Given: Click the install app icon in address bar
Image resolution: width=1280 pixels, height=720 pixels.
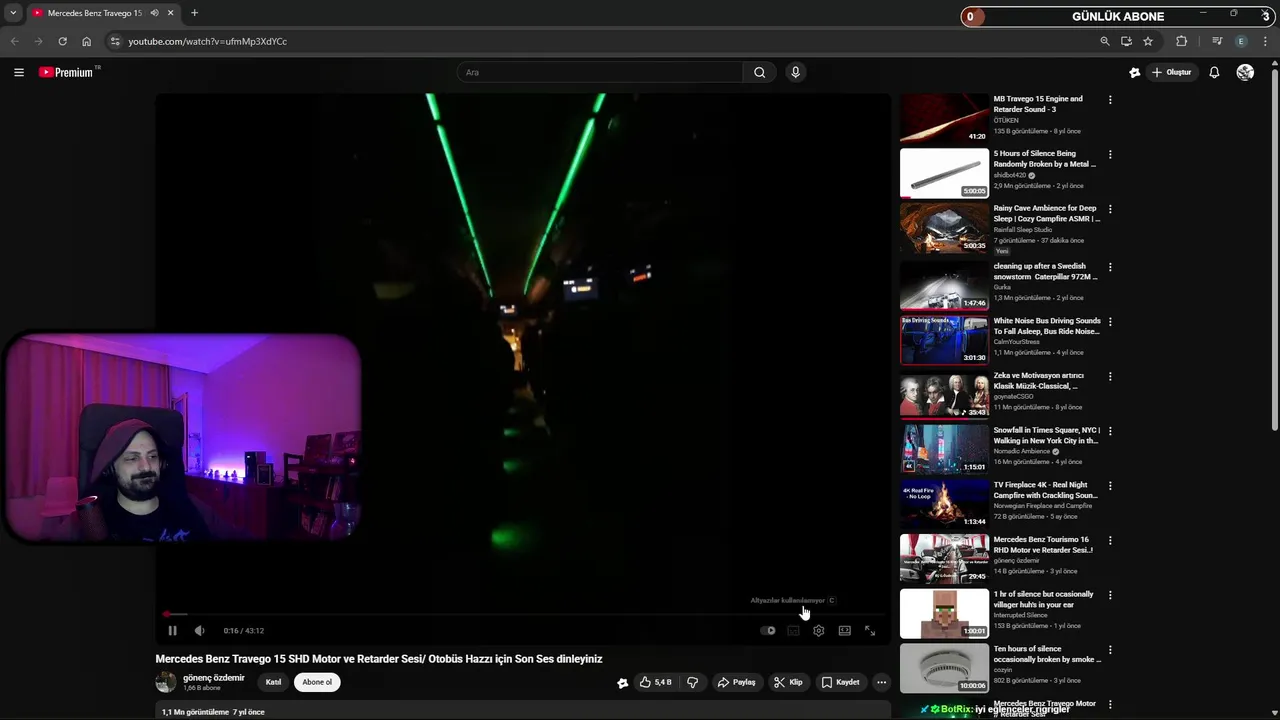Looking at the screenshot, I should (1126, 41).
